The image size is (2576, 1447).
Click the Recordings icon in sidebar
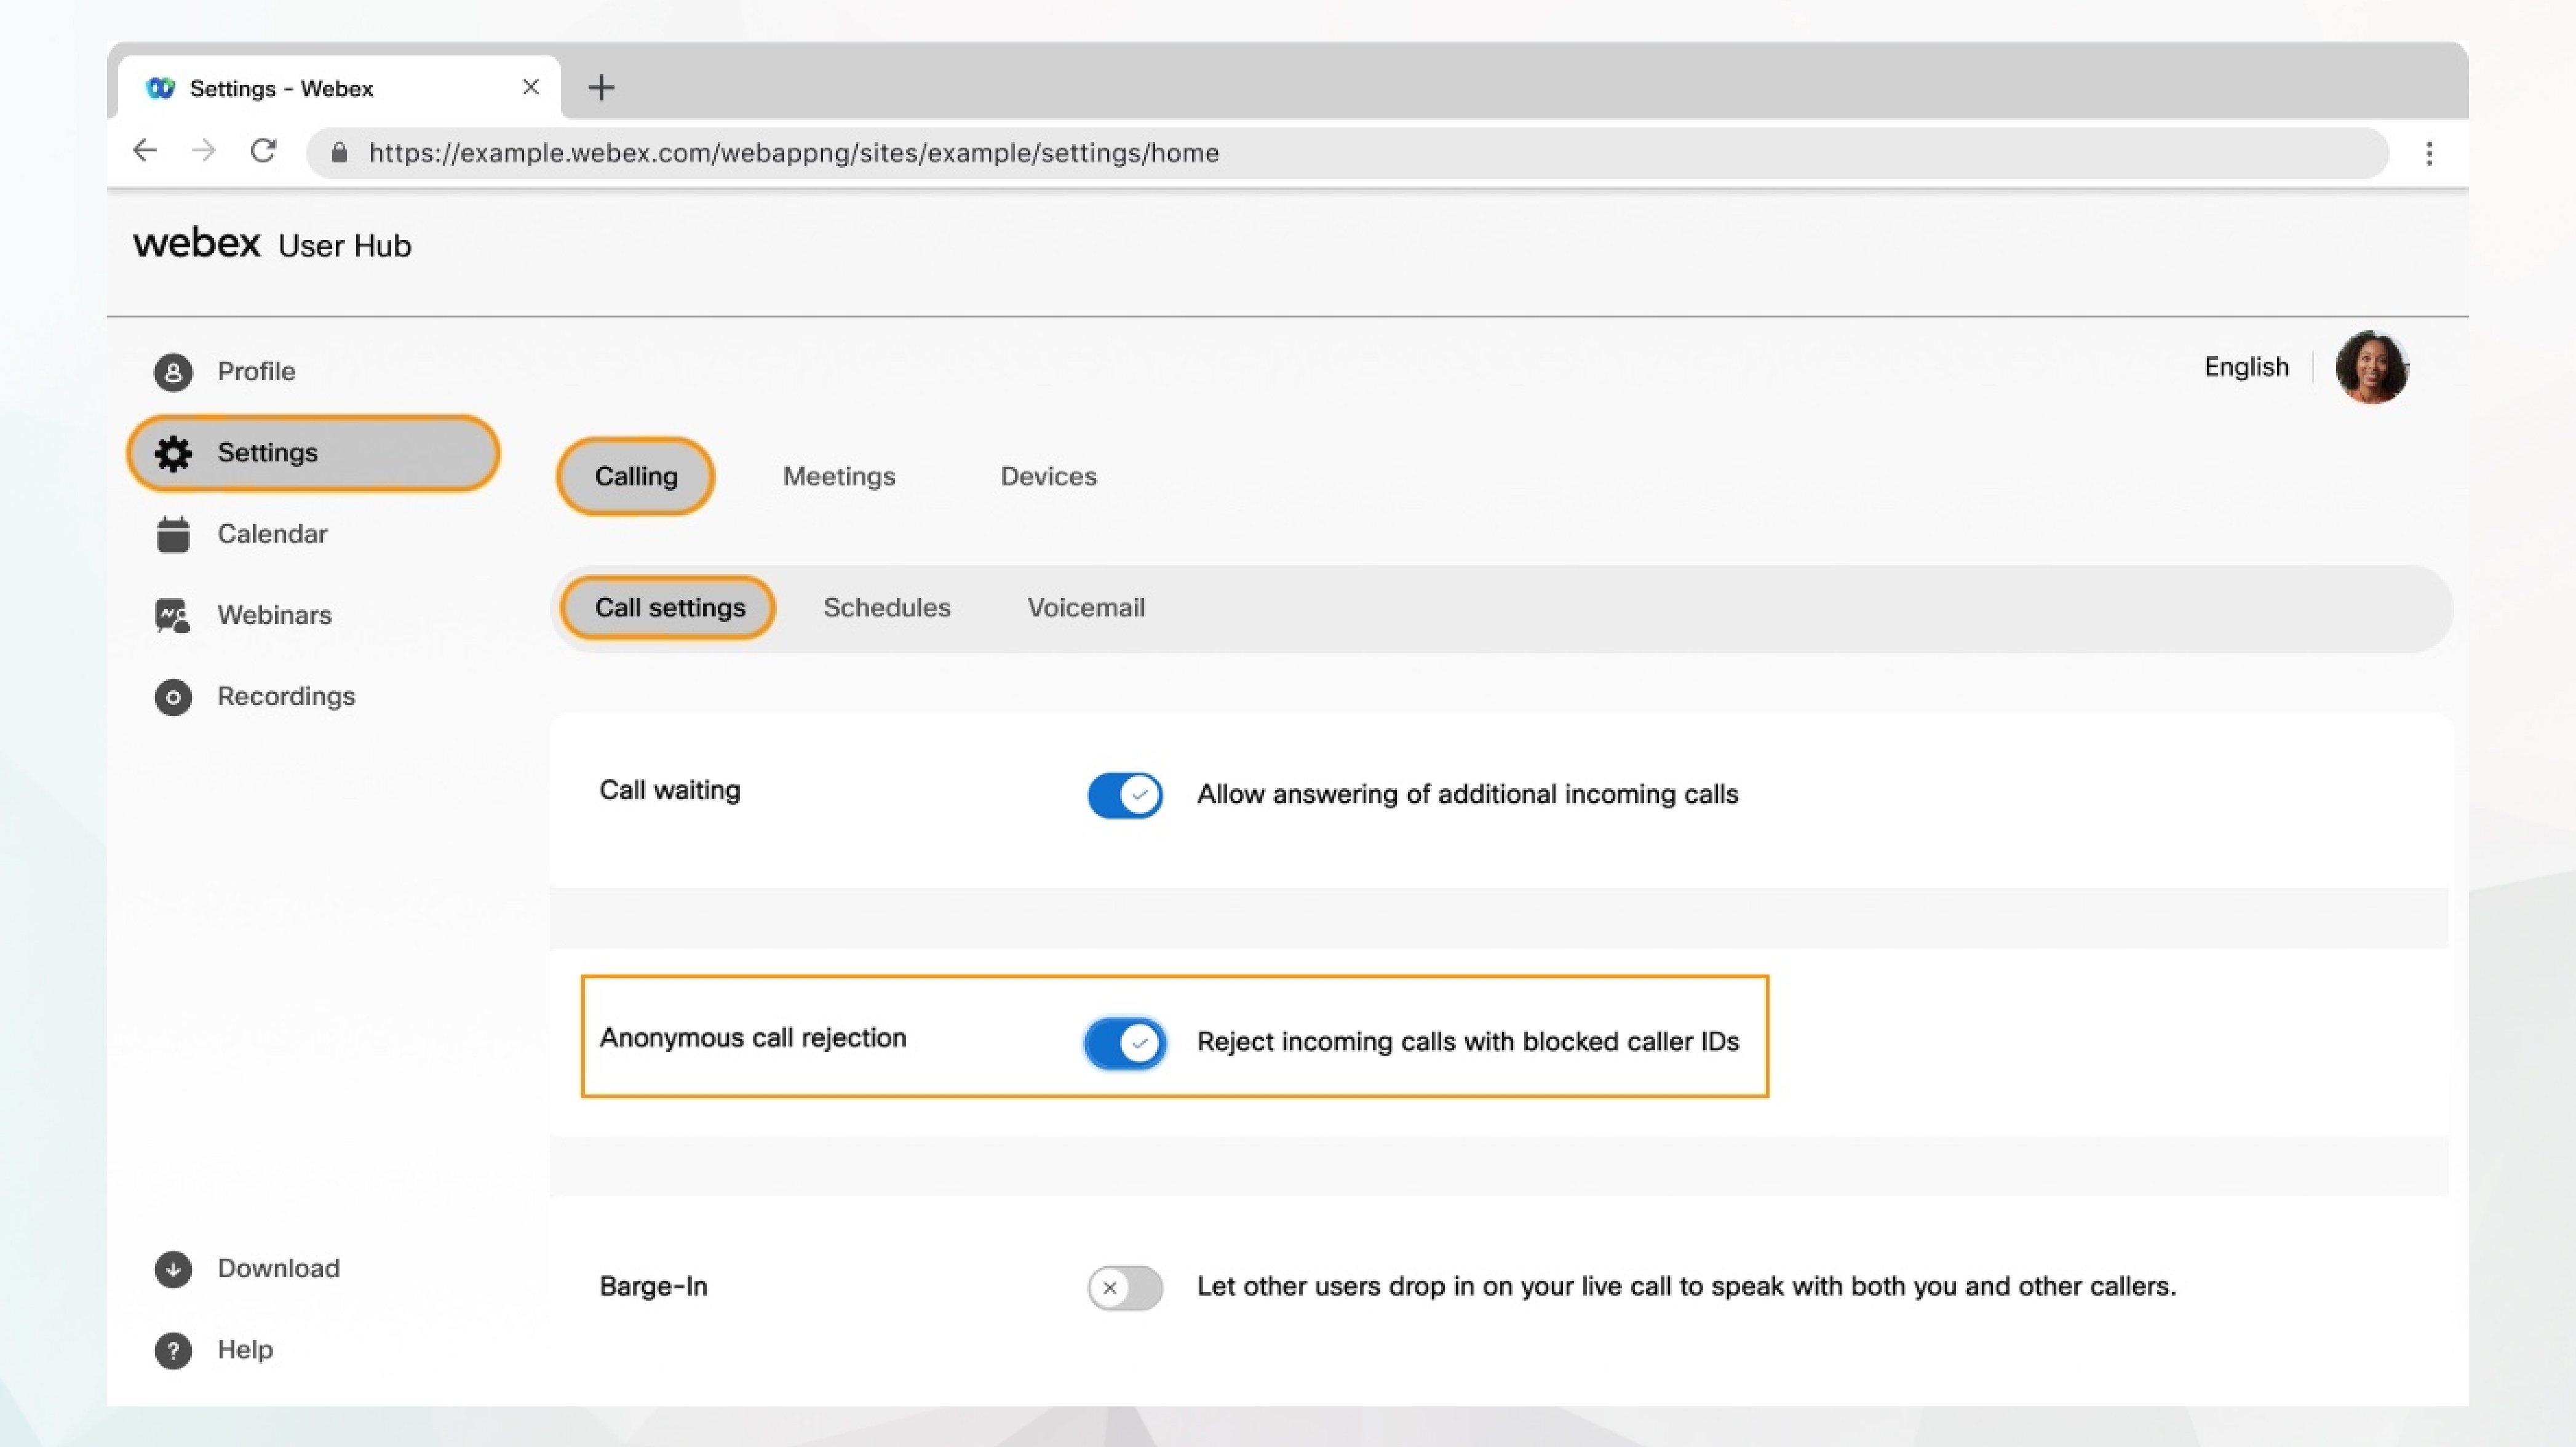coord(172,695)
